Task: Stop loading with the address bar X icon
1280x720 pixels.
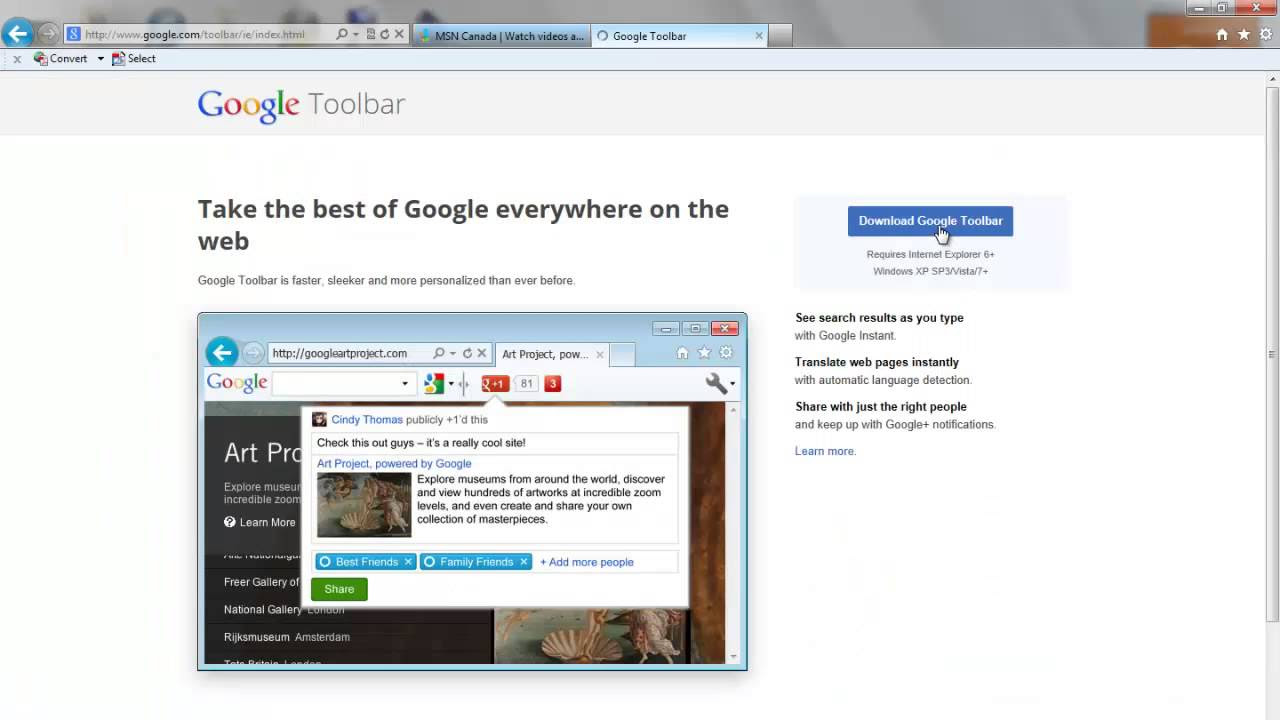Action: click(399, 35)
